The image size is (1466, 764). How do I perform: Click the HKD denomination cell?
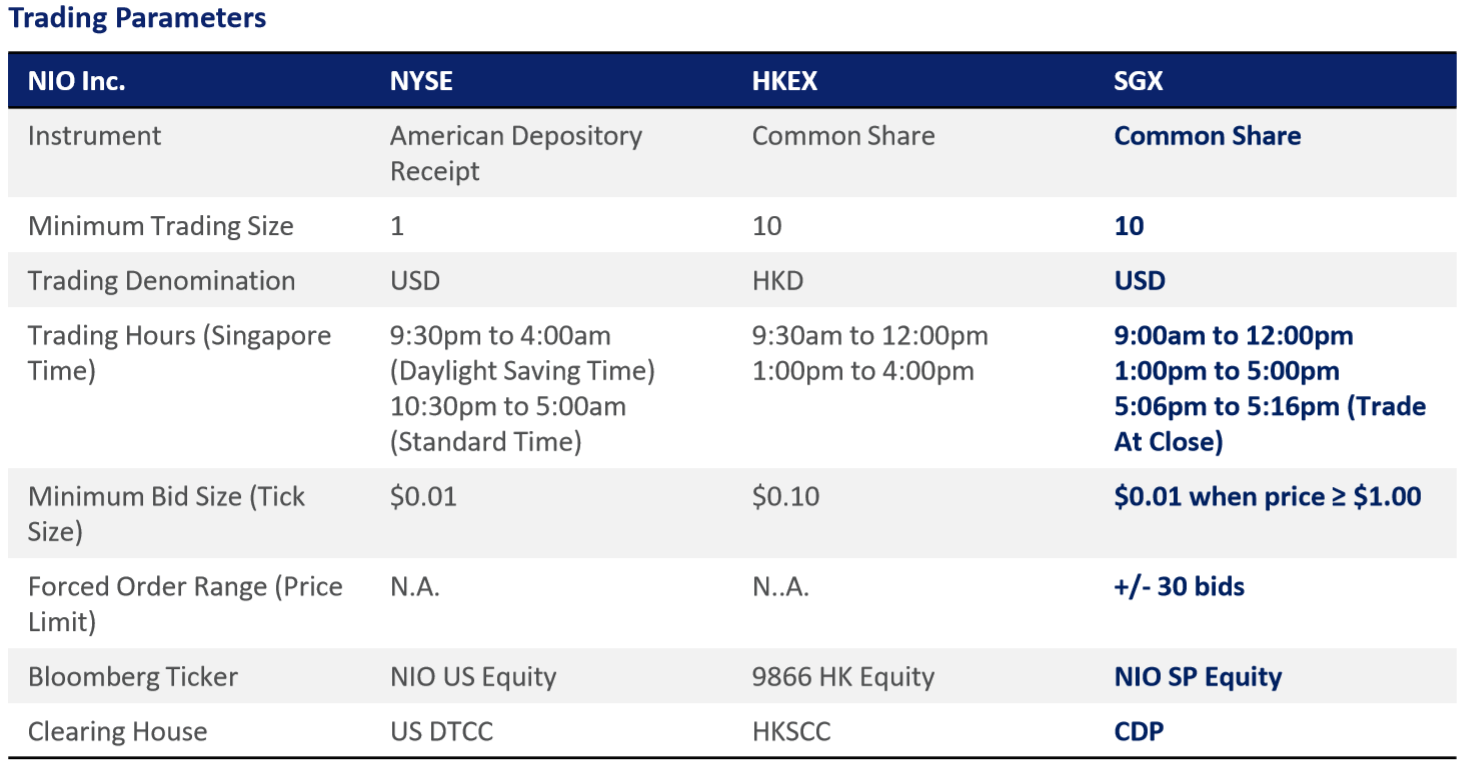[777, 281]
